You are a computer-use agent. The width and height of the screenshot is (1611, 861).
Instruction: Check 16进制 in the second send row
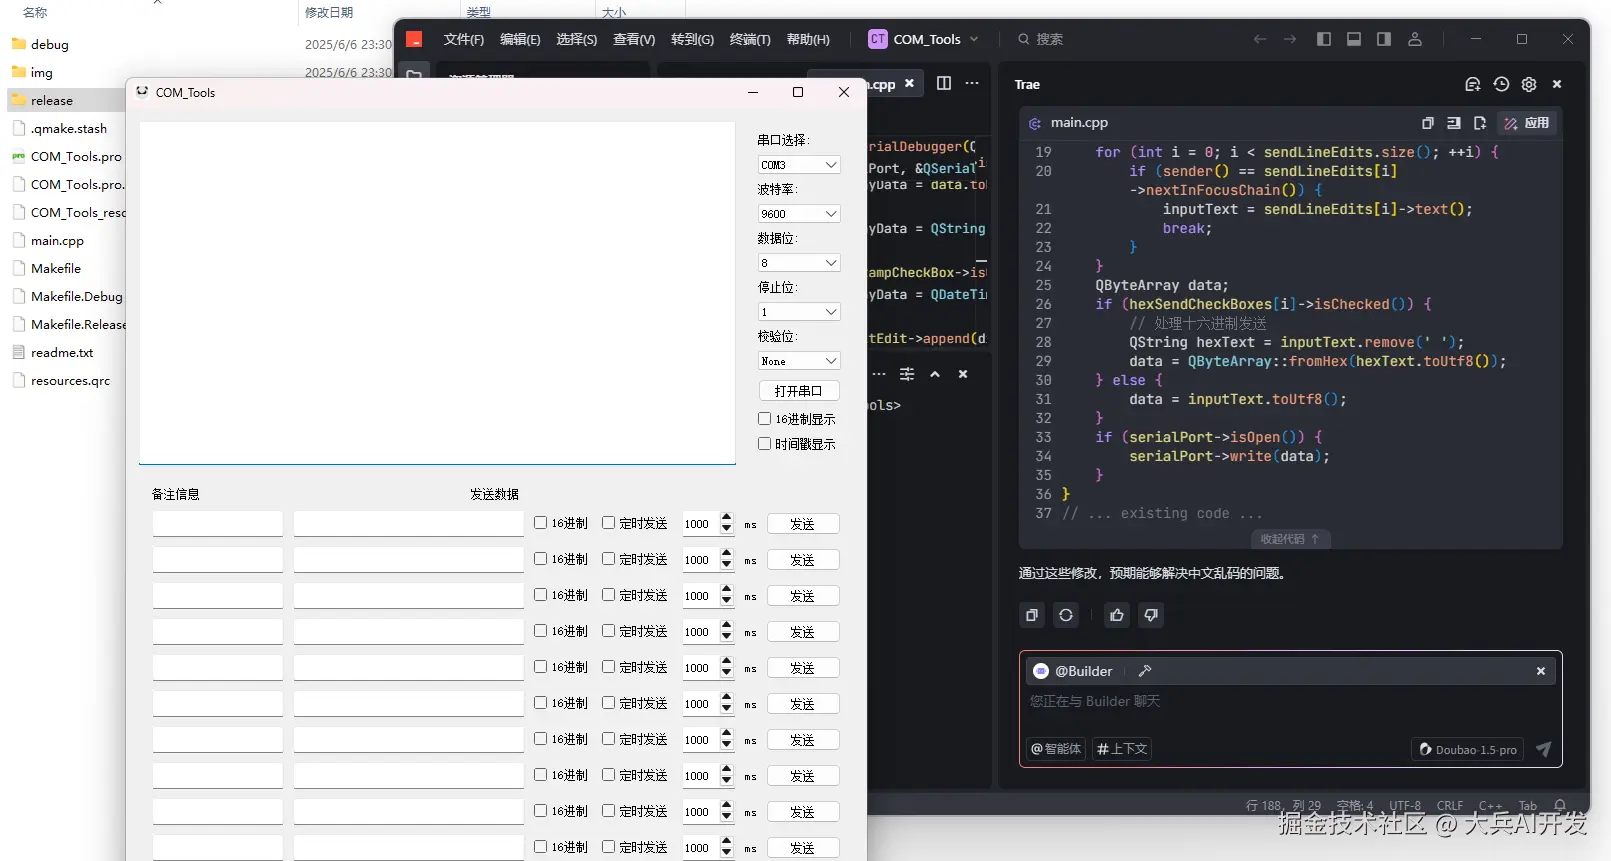point(540,559)
